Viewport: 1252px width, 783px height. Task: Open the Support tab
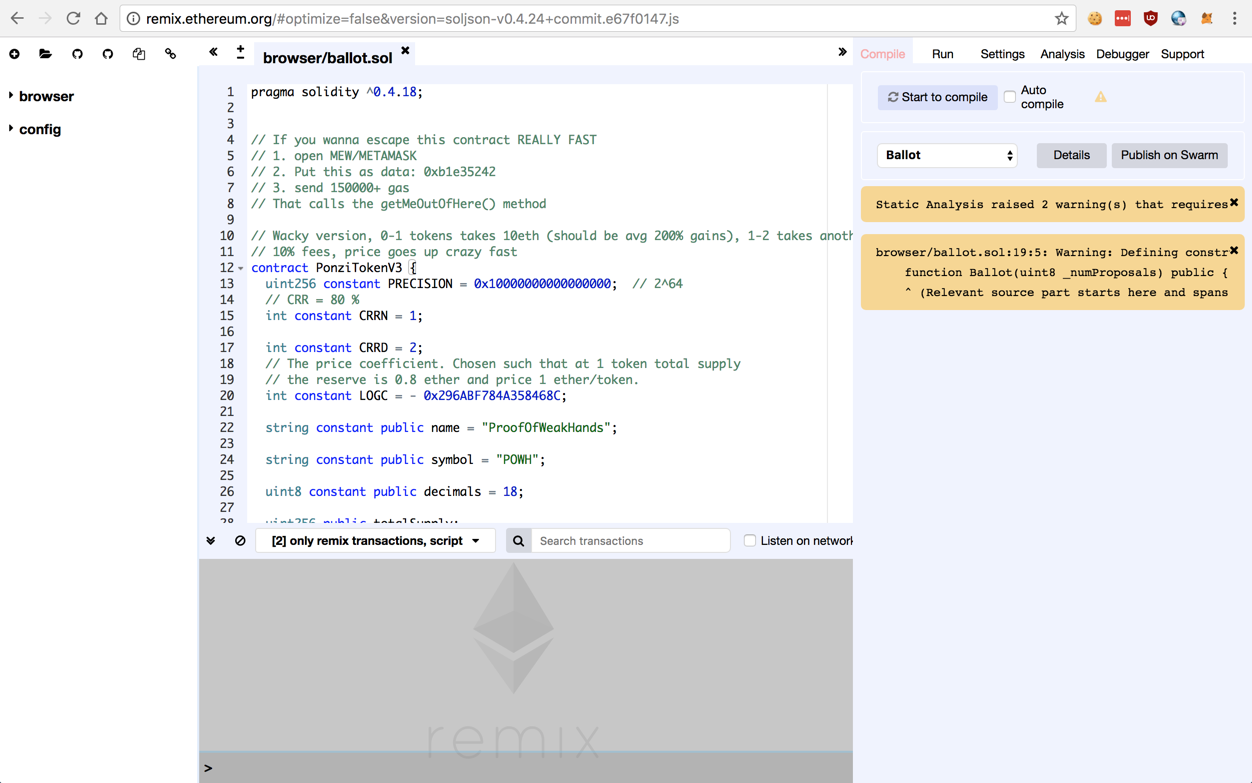point(1182,54)
